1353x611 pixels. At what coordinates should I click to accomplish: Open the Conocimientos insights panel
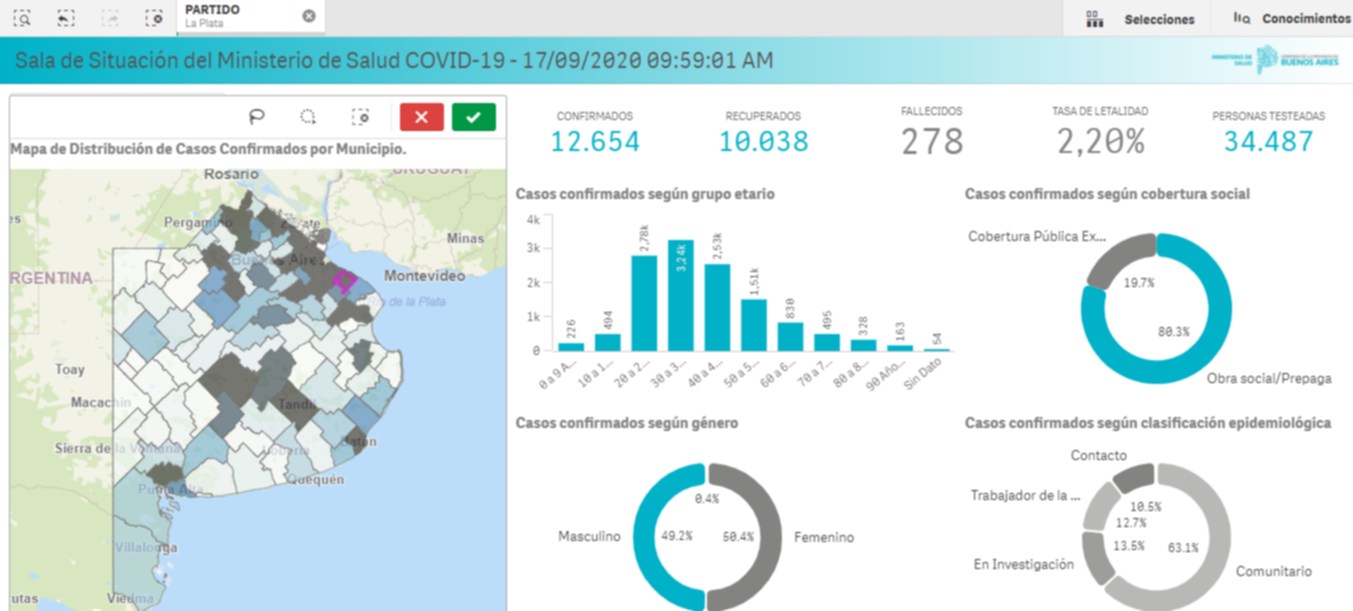[x=1291, y=19]
